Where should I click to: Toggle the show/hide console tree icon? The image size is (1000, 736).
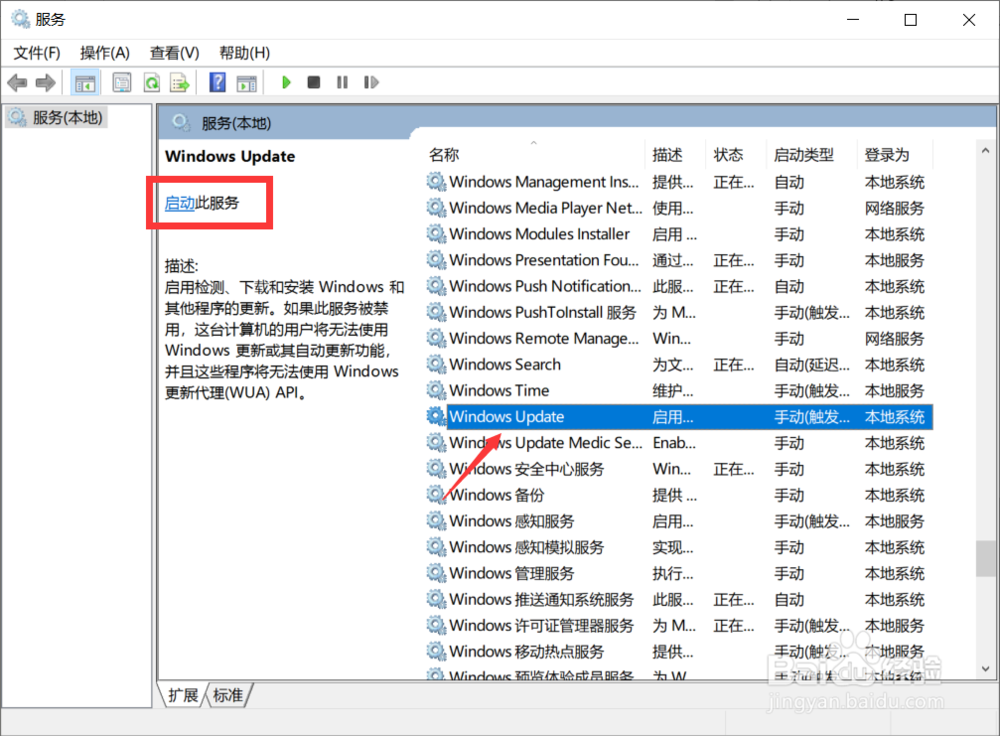(x=84, y=82)
